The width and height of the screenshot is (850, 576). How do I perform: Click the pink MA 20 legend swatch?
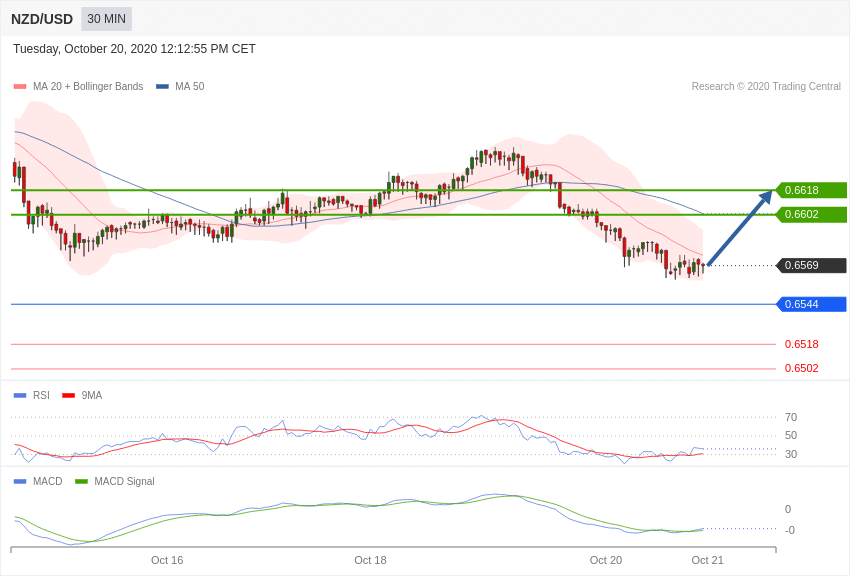pos(20,87)
